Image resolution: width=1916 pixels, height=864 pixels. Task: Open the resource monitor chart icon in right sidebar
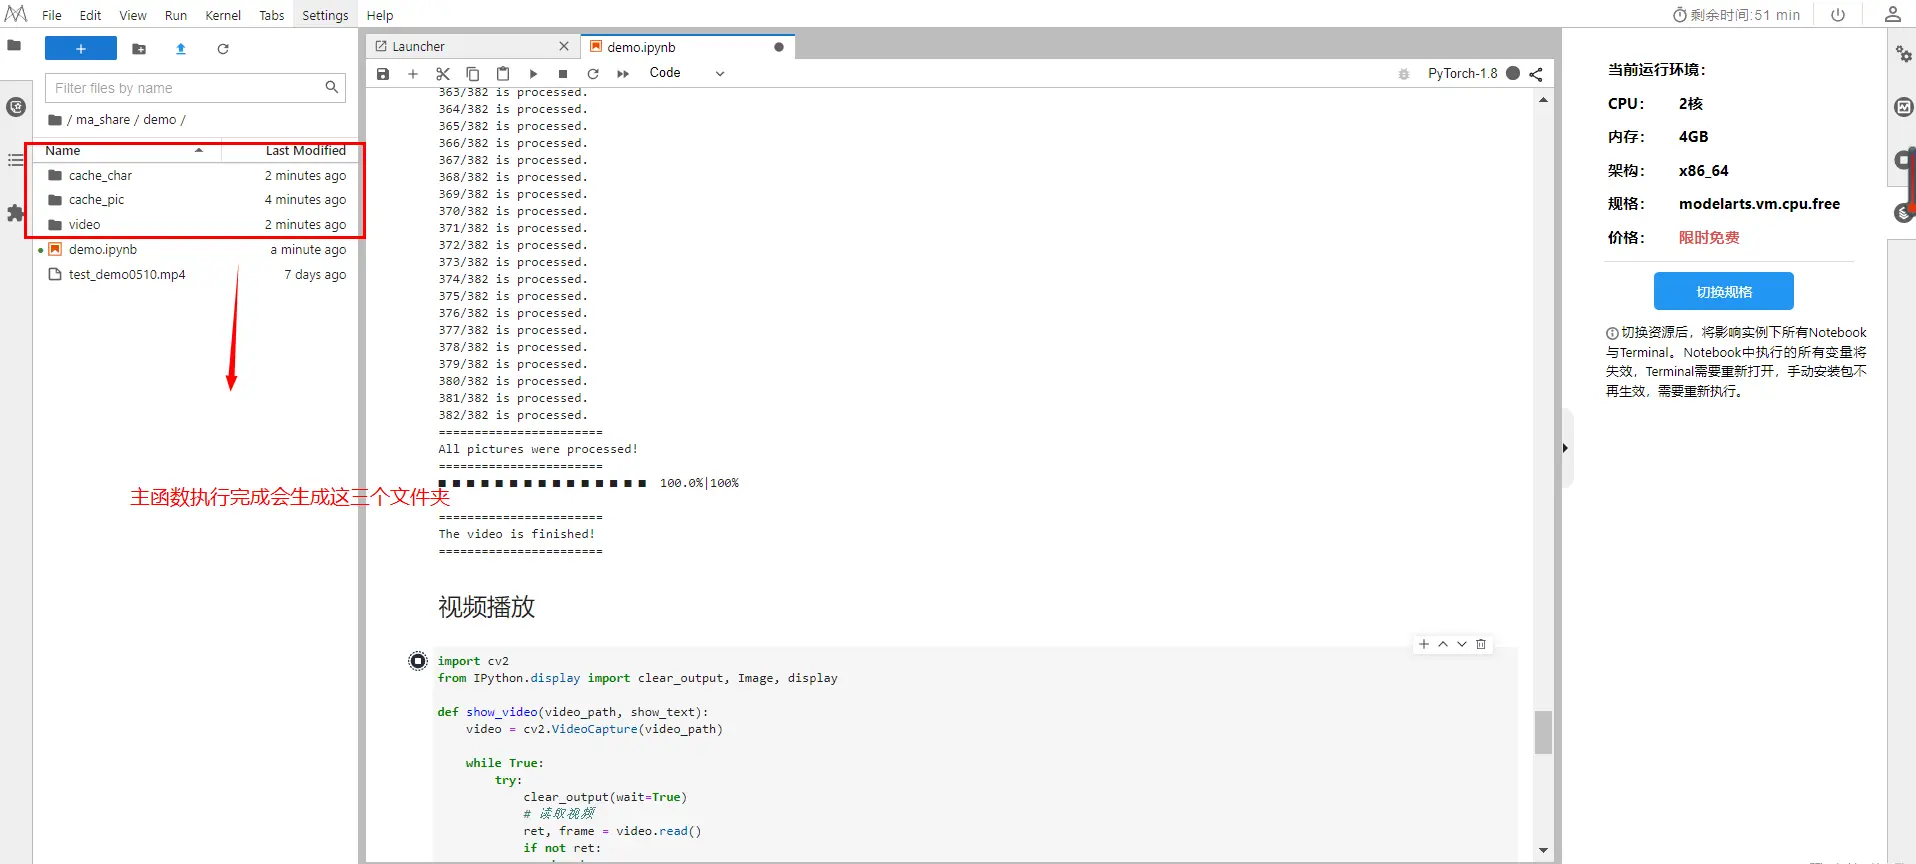click(1904, 107)
